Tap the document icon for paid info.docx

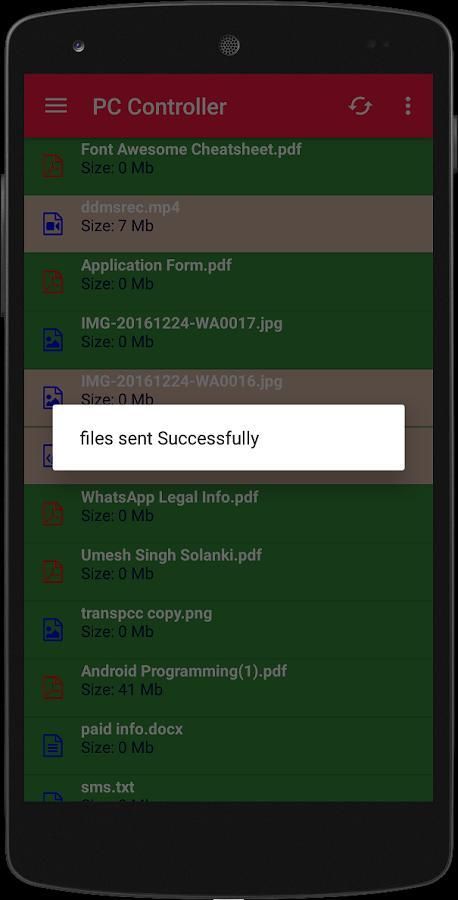click(53, 746)
